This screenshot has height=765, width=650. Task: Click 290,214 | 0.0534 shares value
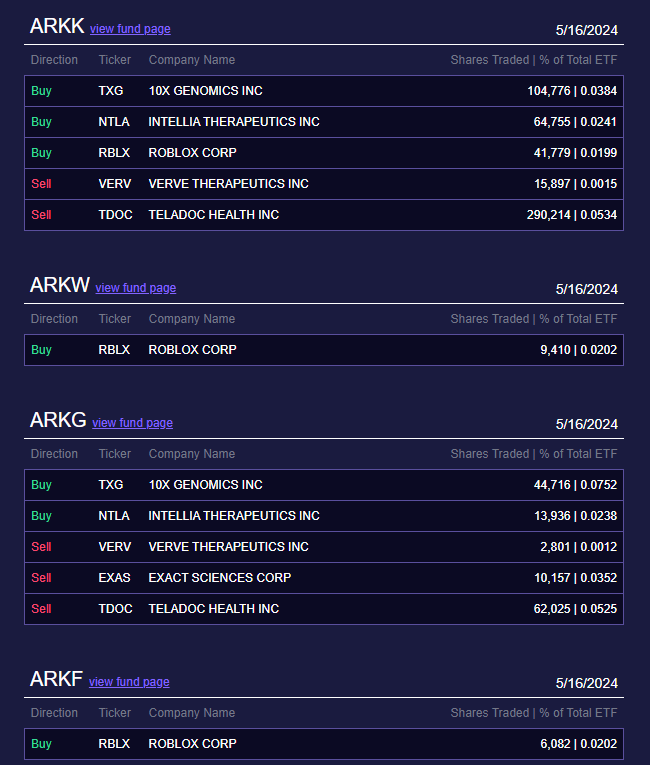[x=572, y=215]
